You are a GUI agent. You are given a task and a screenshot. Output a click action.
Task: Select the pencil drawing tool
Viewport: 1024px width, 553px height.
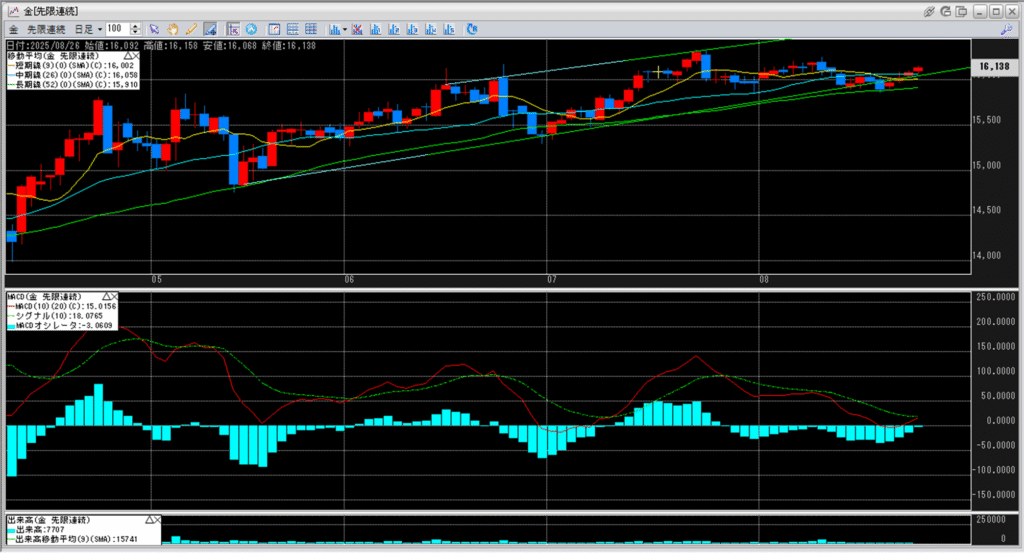191,29
